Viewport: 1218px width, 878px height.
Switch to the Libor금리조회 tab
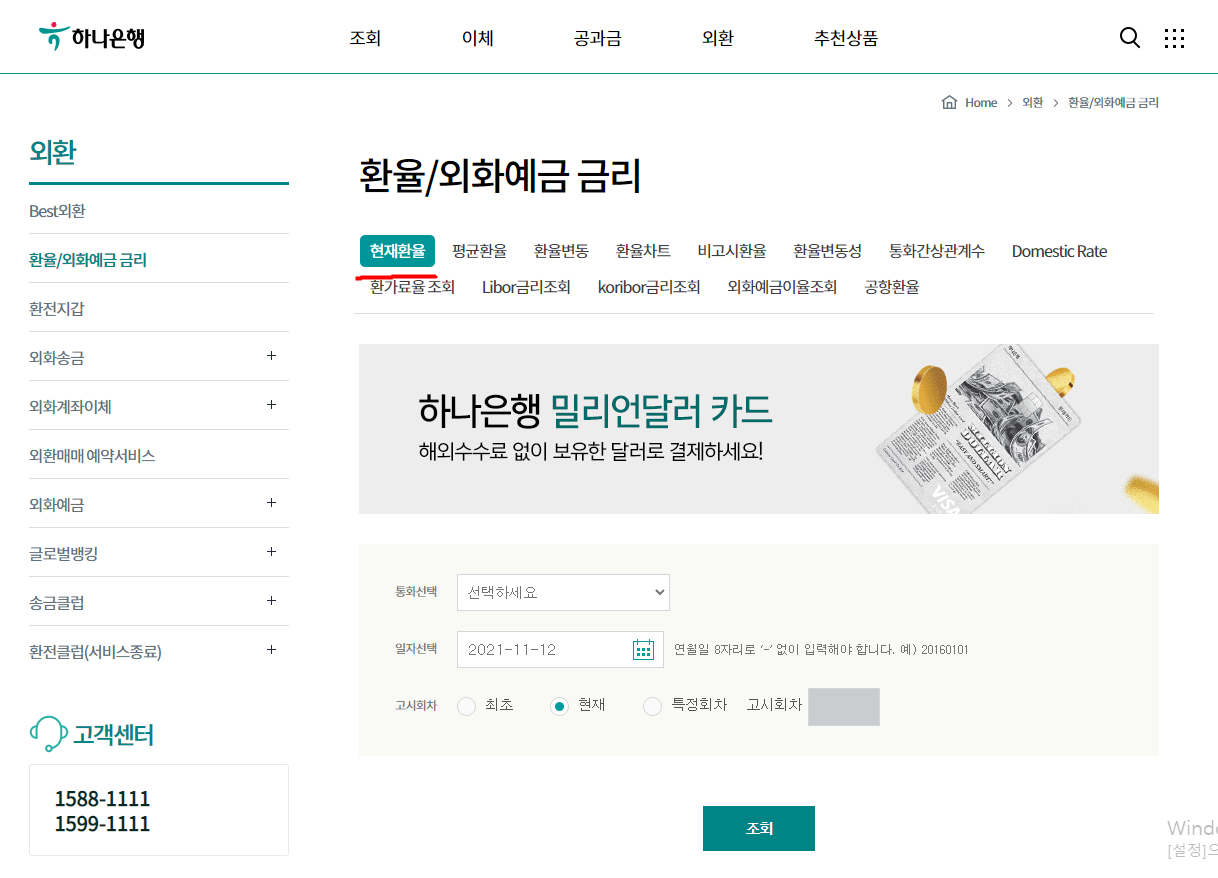(x=526, y=287)
